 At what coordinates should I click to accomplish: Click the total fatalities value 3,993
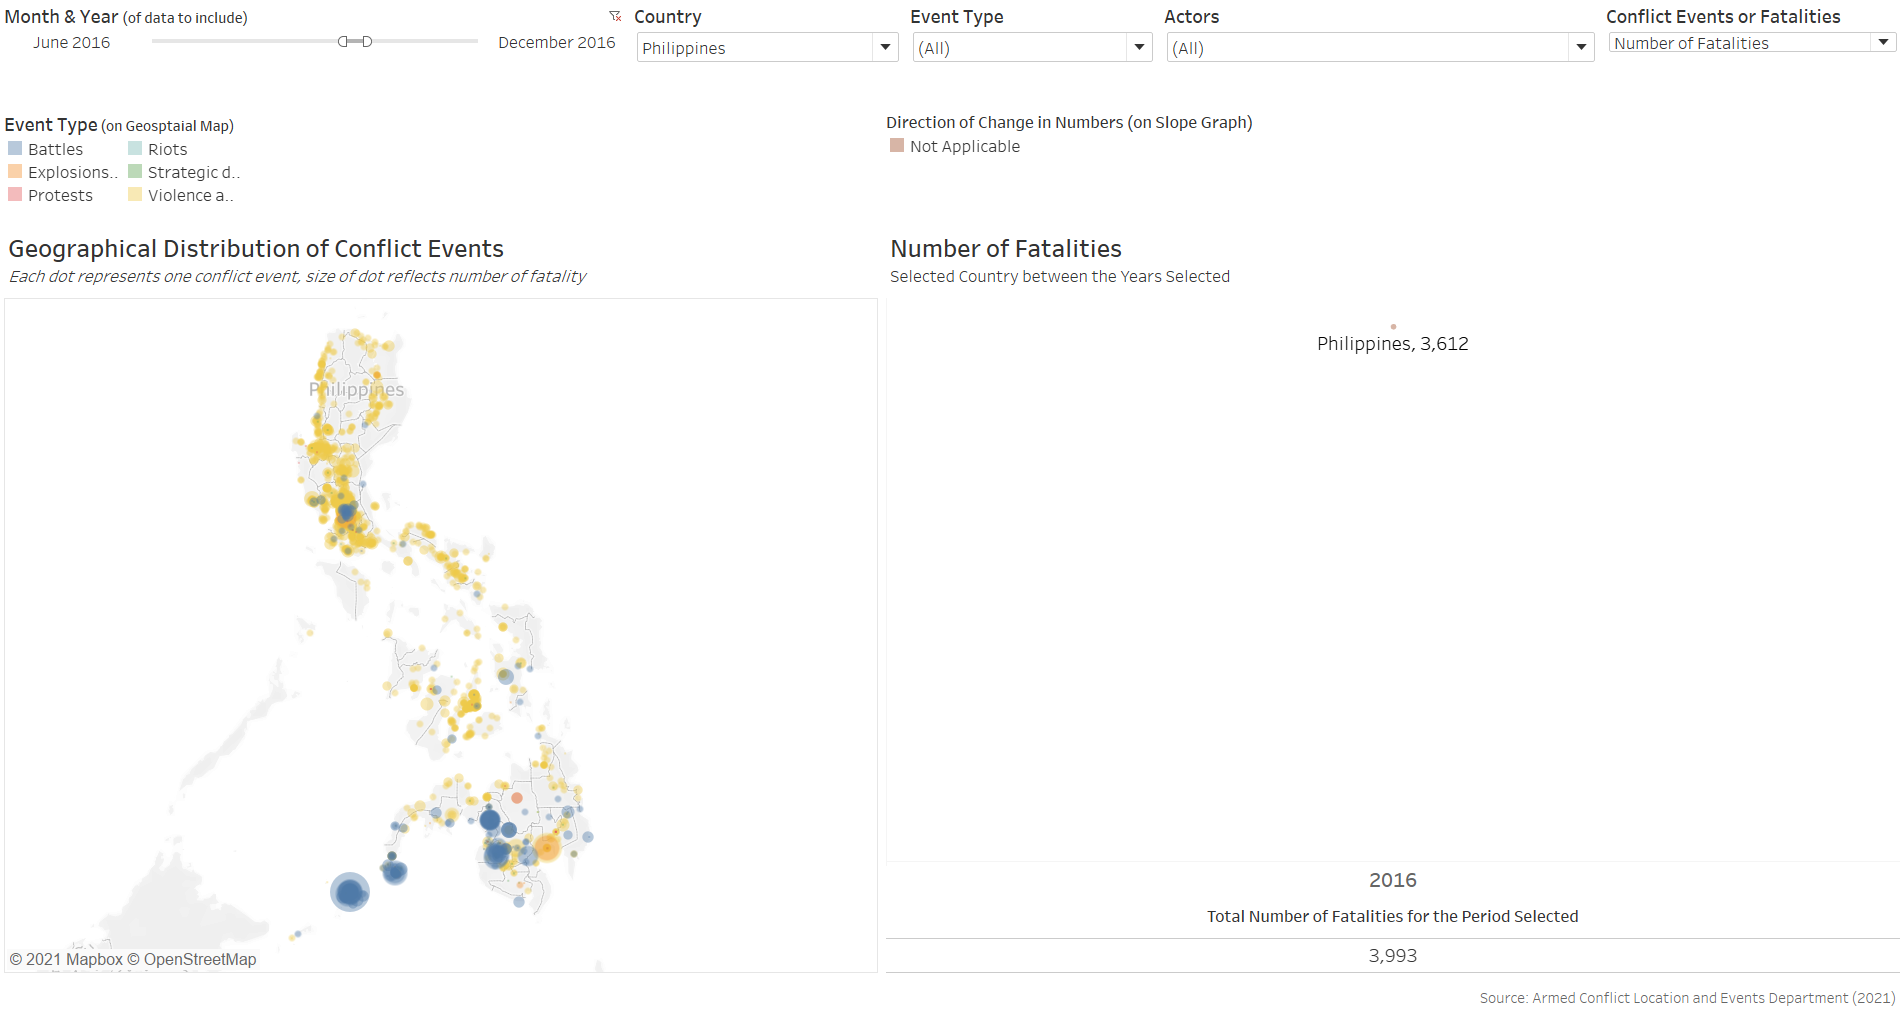[1392, 956]
